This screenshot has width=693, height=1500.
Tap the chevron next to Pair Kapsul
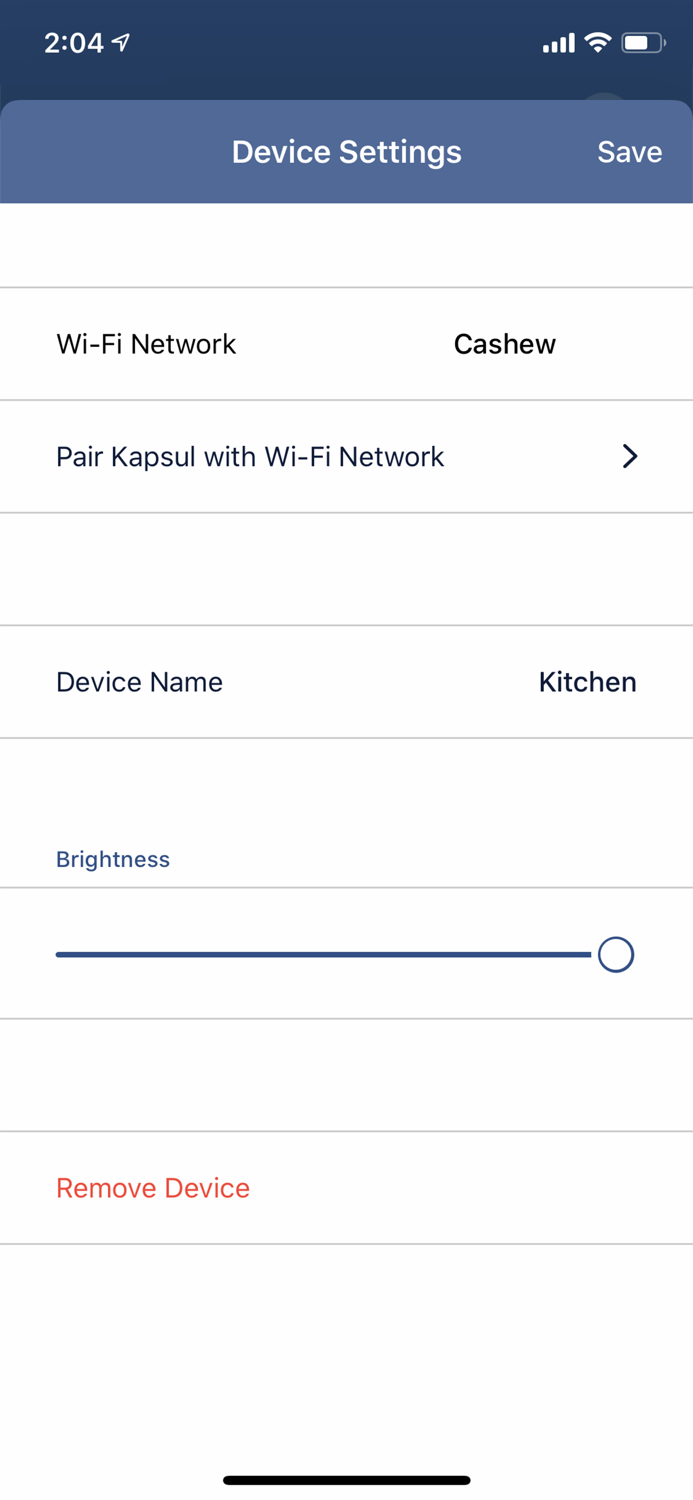[x=630, y=456]
